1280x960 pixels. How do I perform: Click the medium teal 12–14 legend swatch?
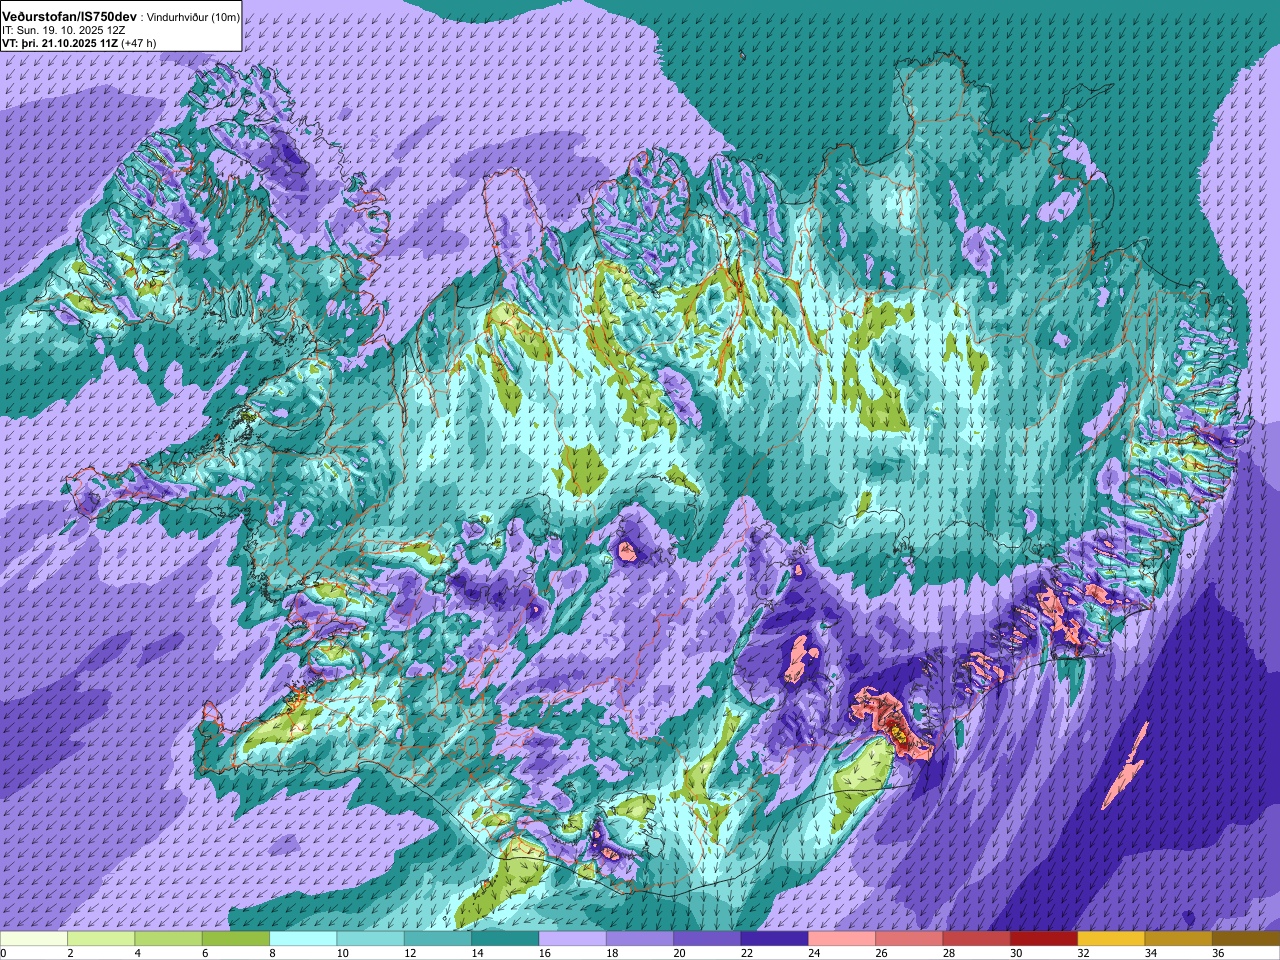(438, 939)
